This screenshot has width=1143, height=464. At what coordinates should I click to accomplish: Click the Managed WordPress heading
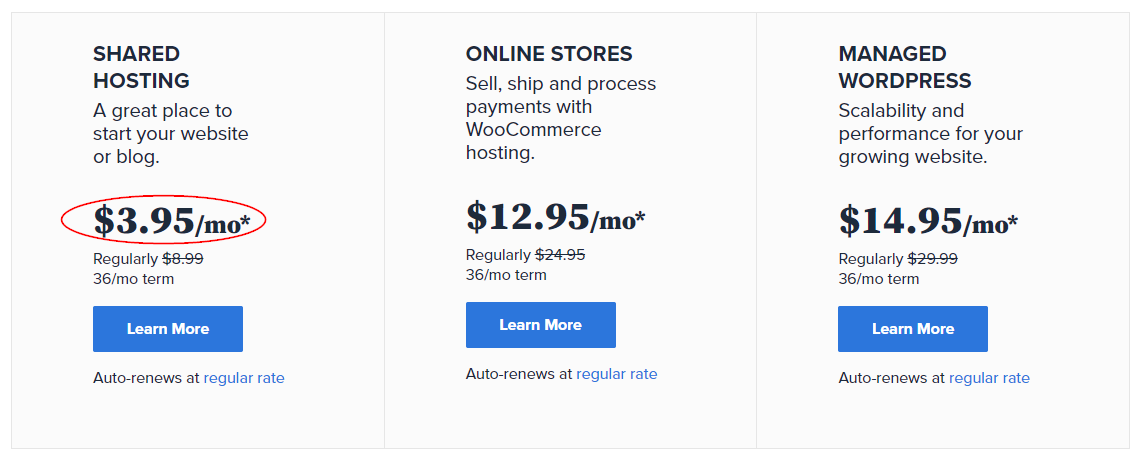pos(904,67)
